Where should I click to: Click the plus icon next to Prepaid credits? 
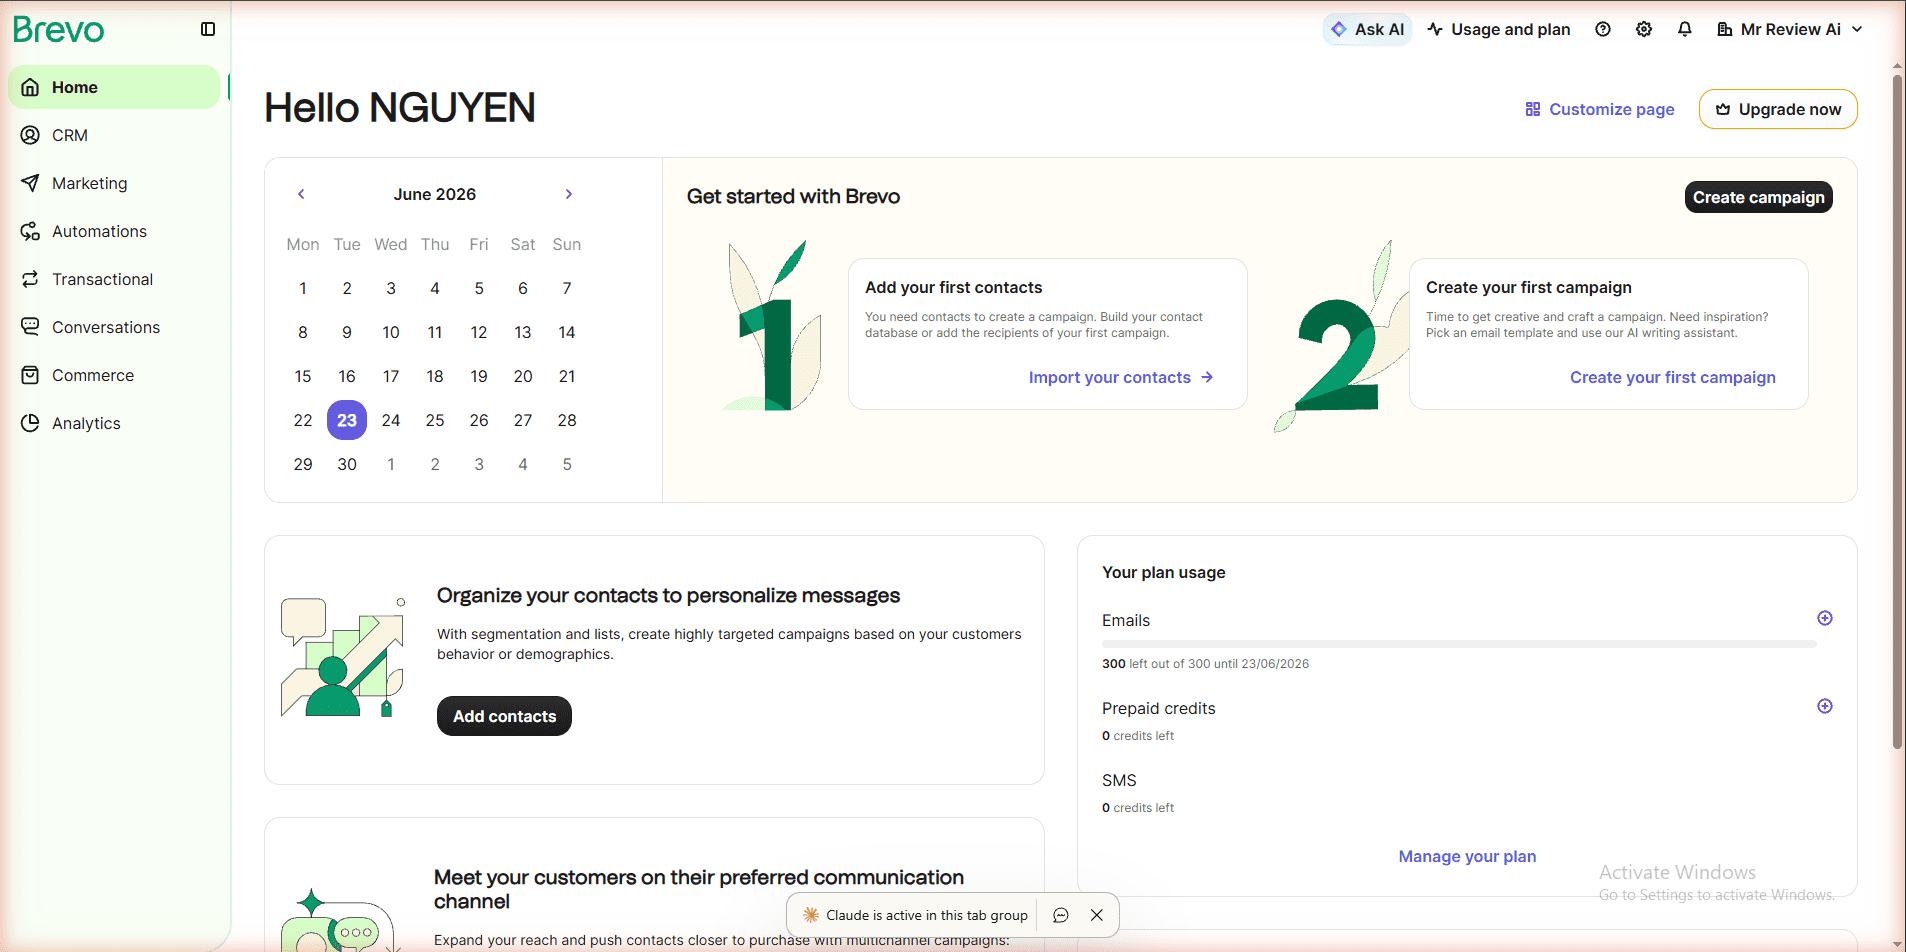tap(1825, 706)
